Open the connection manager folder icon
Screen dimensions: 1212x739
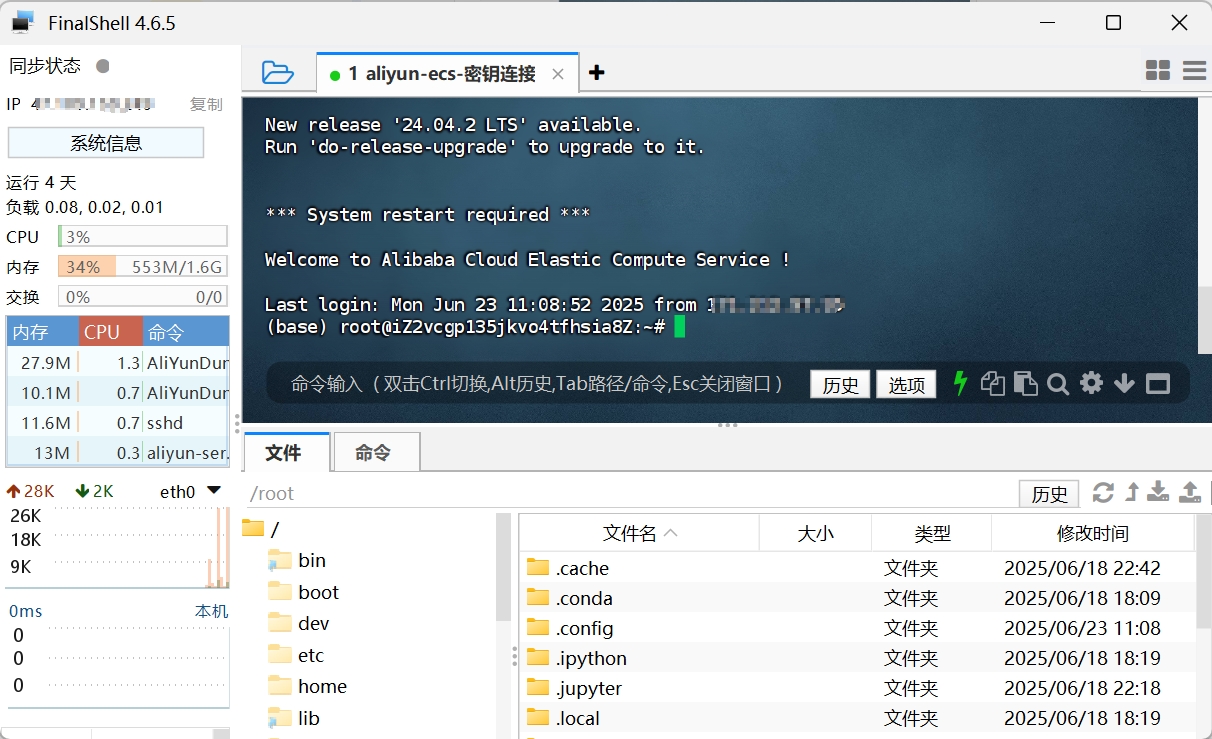click(277, 72)
